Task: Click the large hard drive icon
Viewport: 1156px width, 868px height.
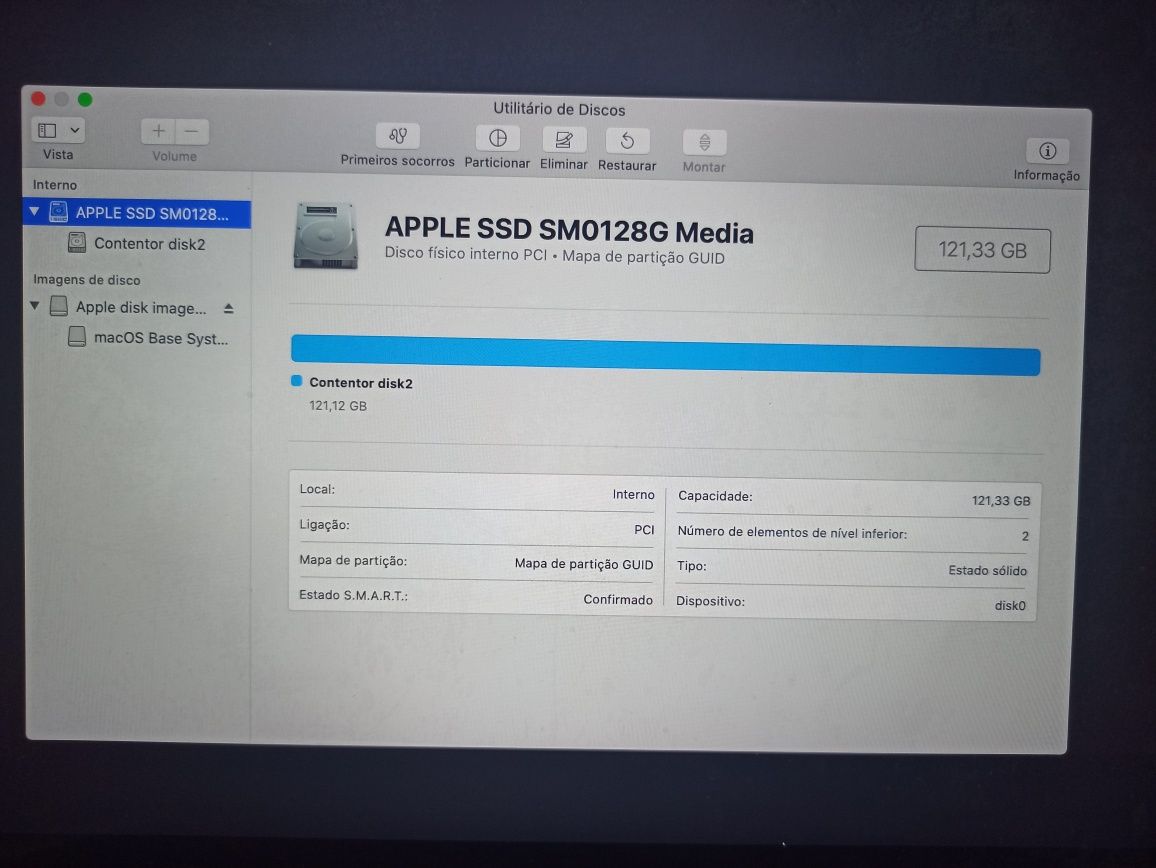Action: point(325,236)
